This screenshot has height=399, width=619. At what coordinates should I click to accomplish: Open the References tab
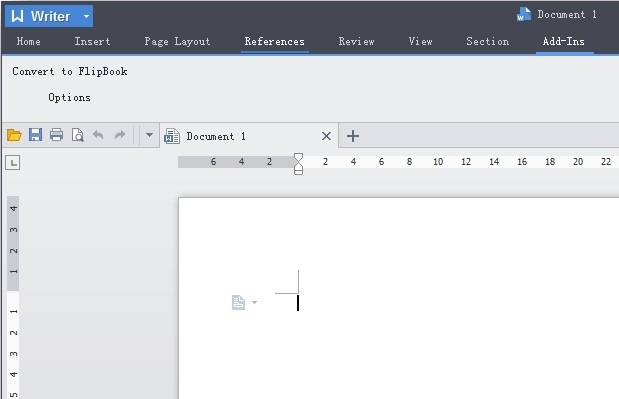(274, 41)
